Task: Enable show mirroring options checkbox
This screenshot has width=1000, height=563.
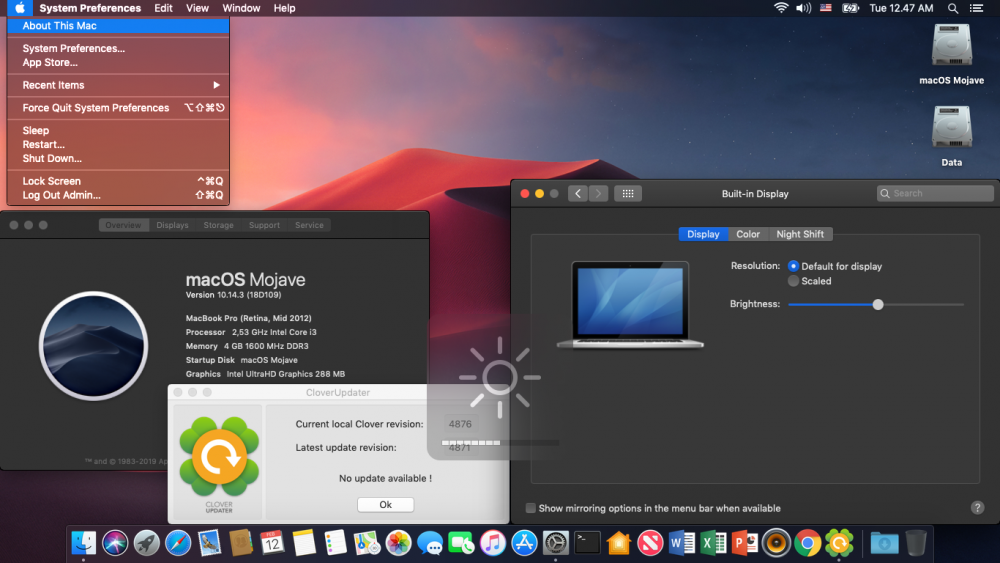Action: (x=530, y=508)
